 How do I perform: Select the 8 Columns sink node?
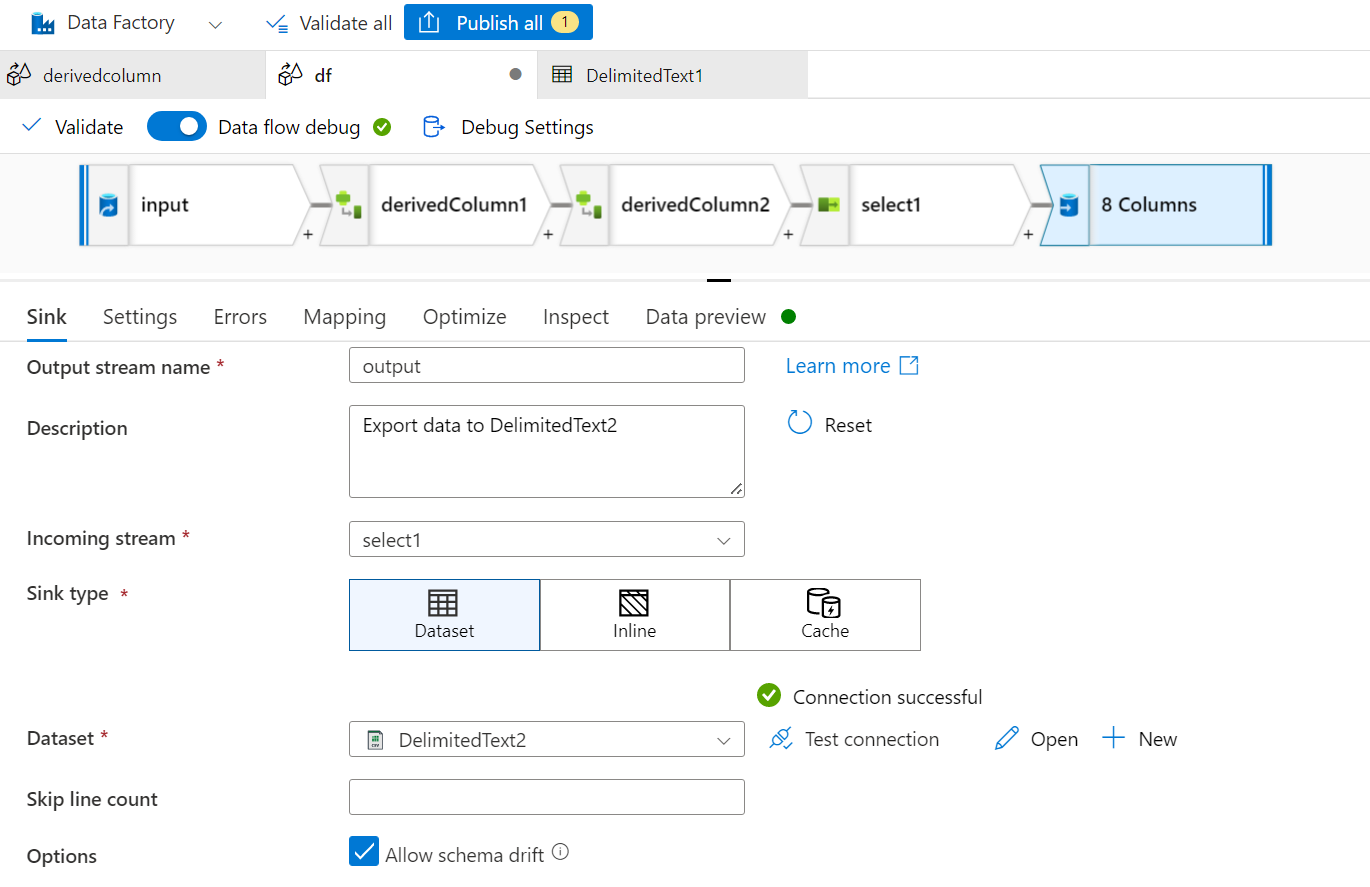[1156, 205]
